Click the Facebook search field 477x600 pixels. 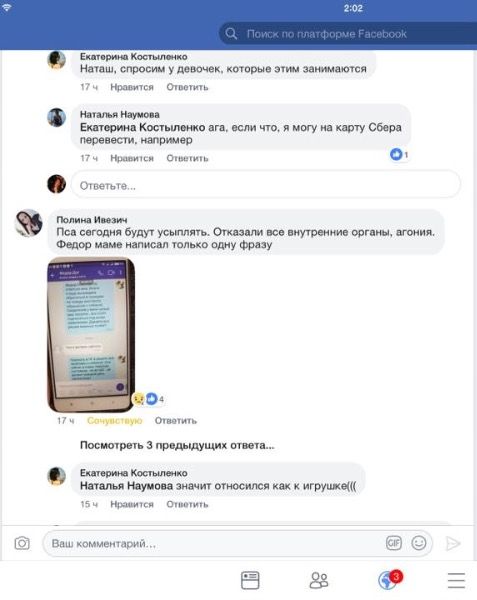point(348,34)
